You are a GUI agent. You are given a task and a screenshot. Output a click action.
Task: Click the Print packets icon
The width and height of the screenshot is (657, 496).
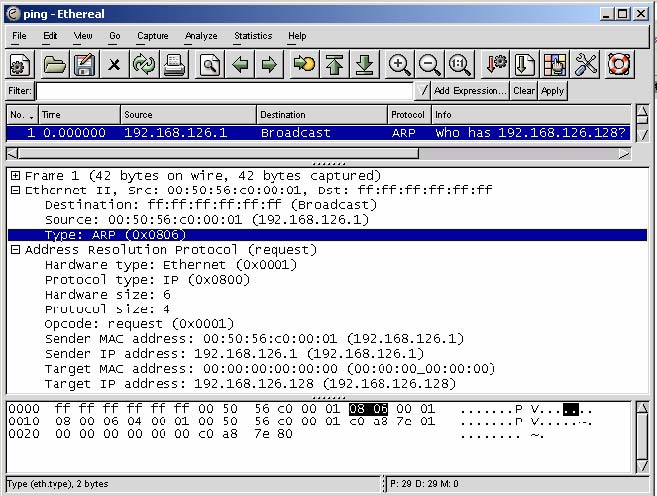[x=174, y=65]
